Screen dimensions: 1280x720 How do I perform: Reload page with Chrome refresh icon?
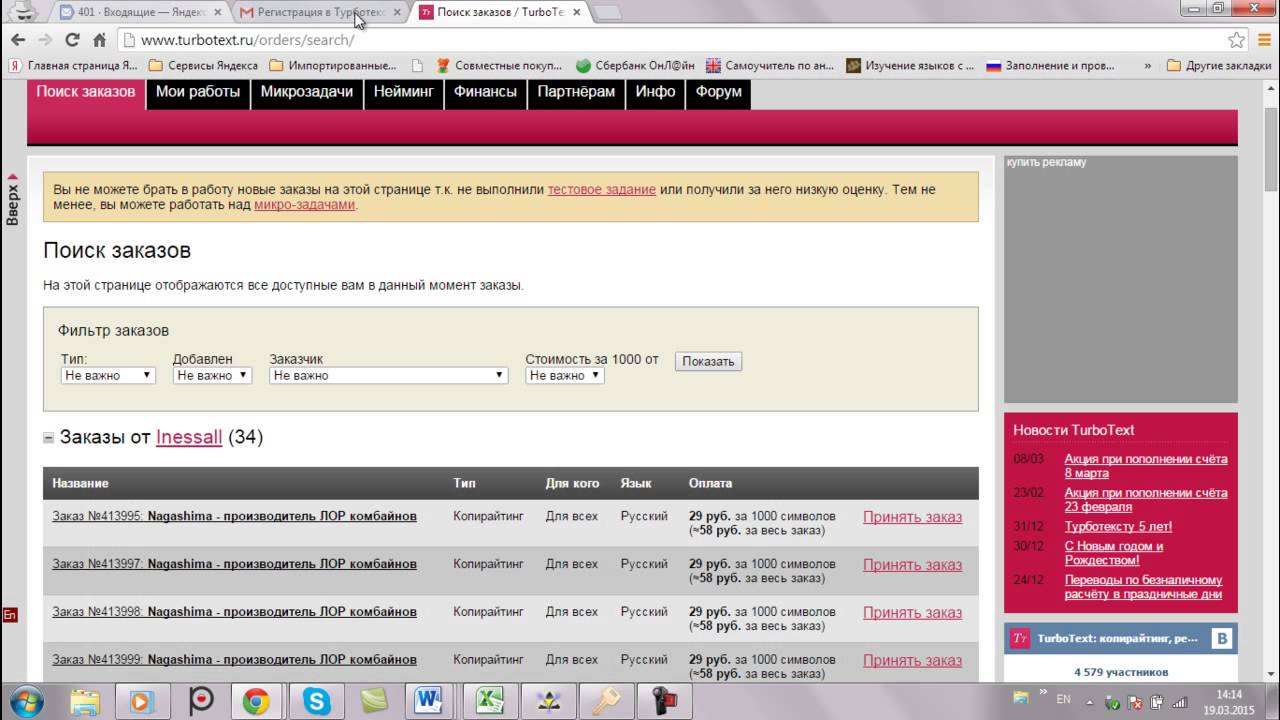pyautogui.click(x=72, y=40)
